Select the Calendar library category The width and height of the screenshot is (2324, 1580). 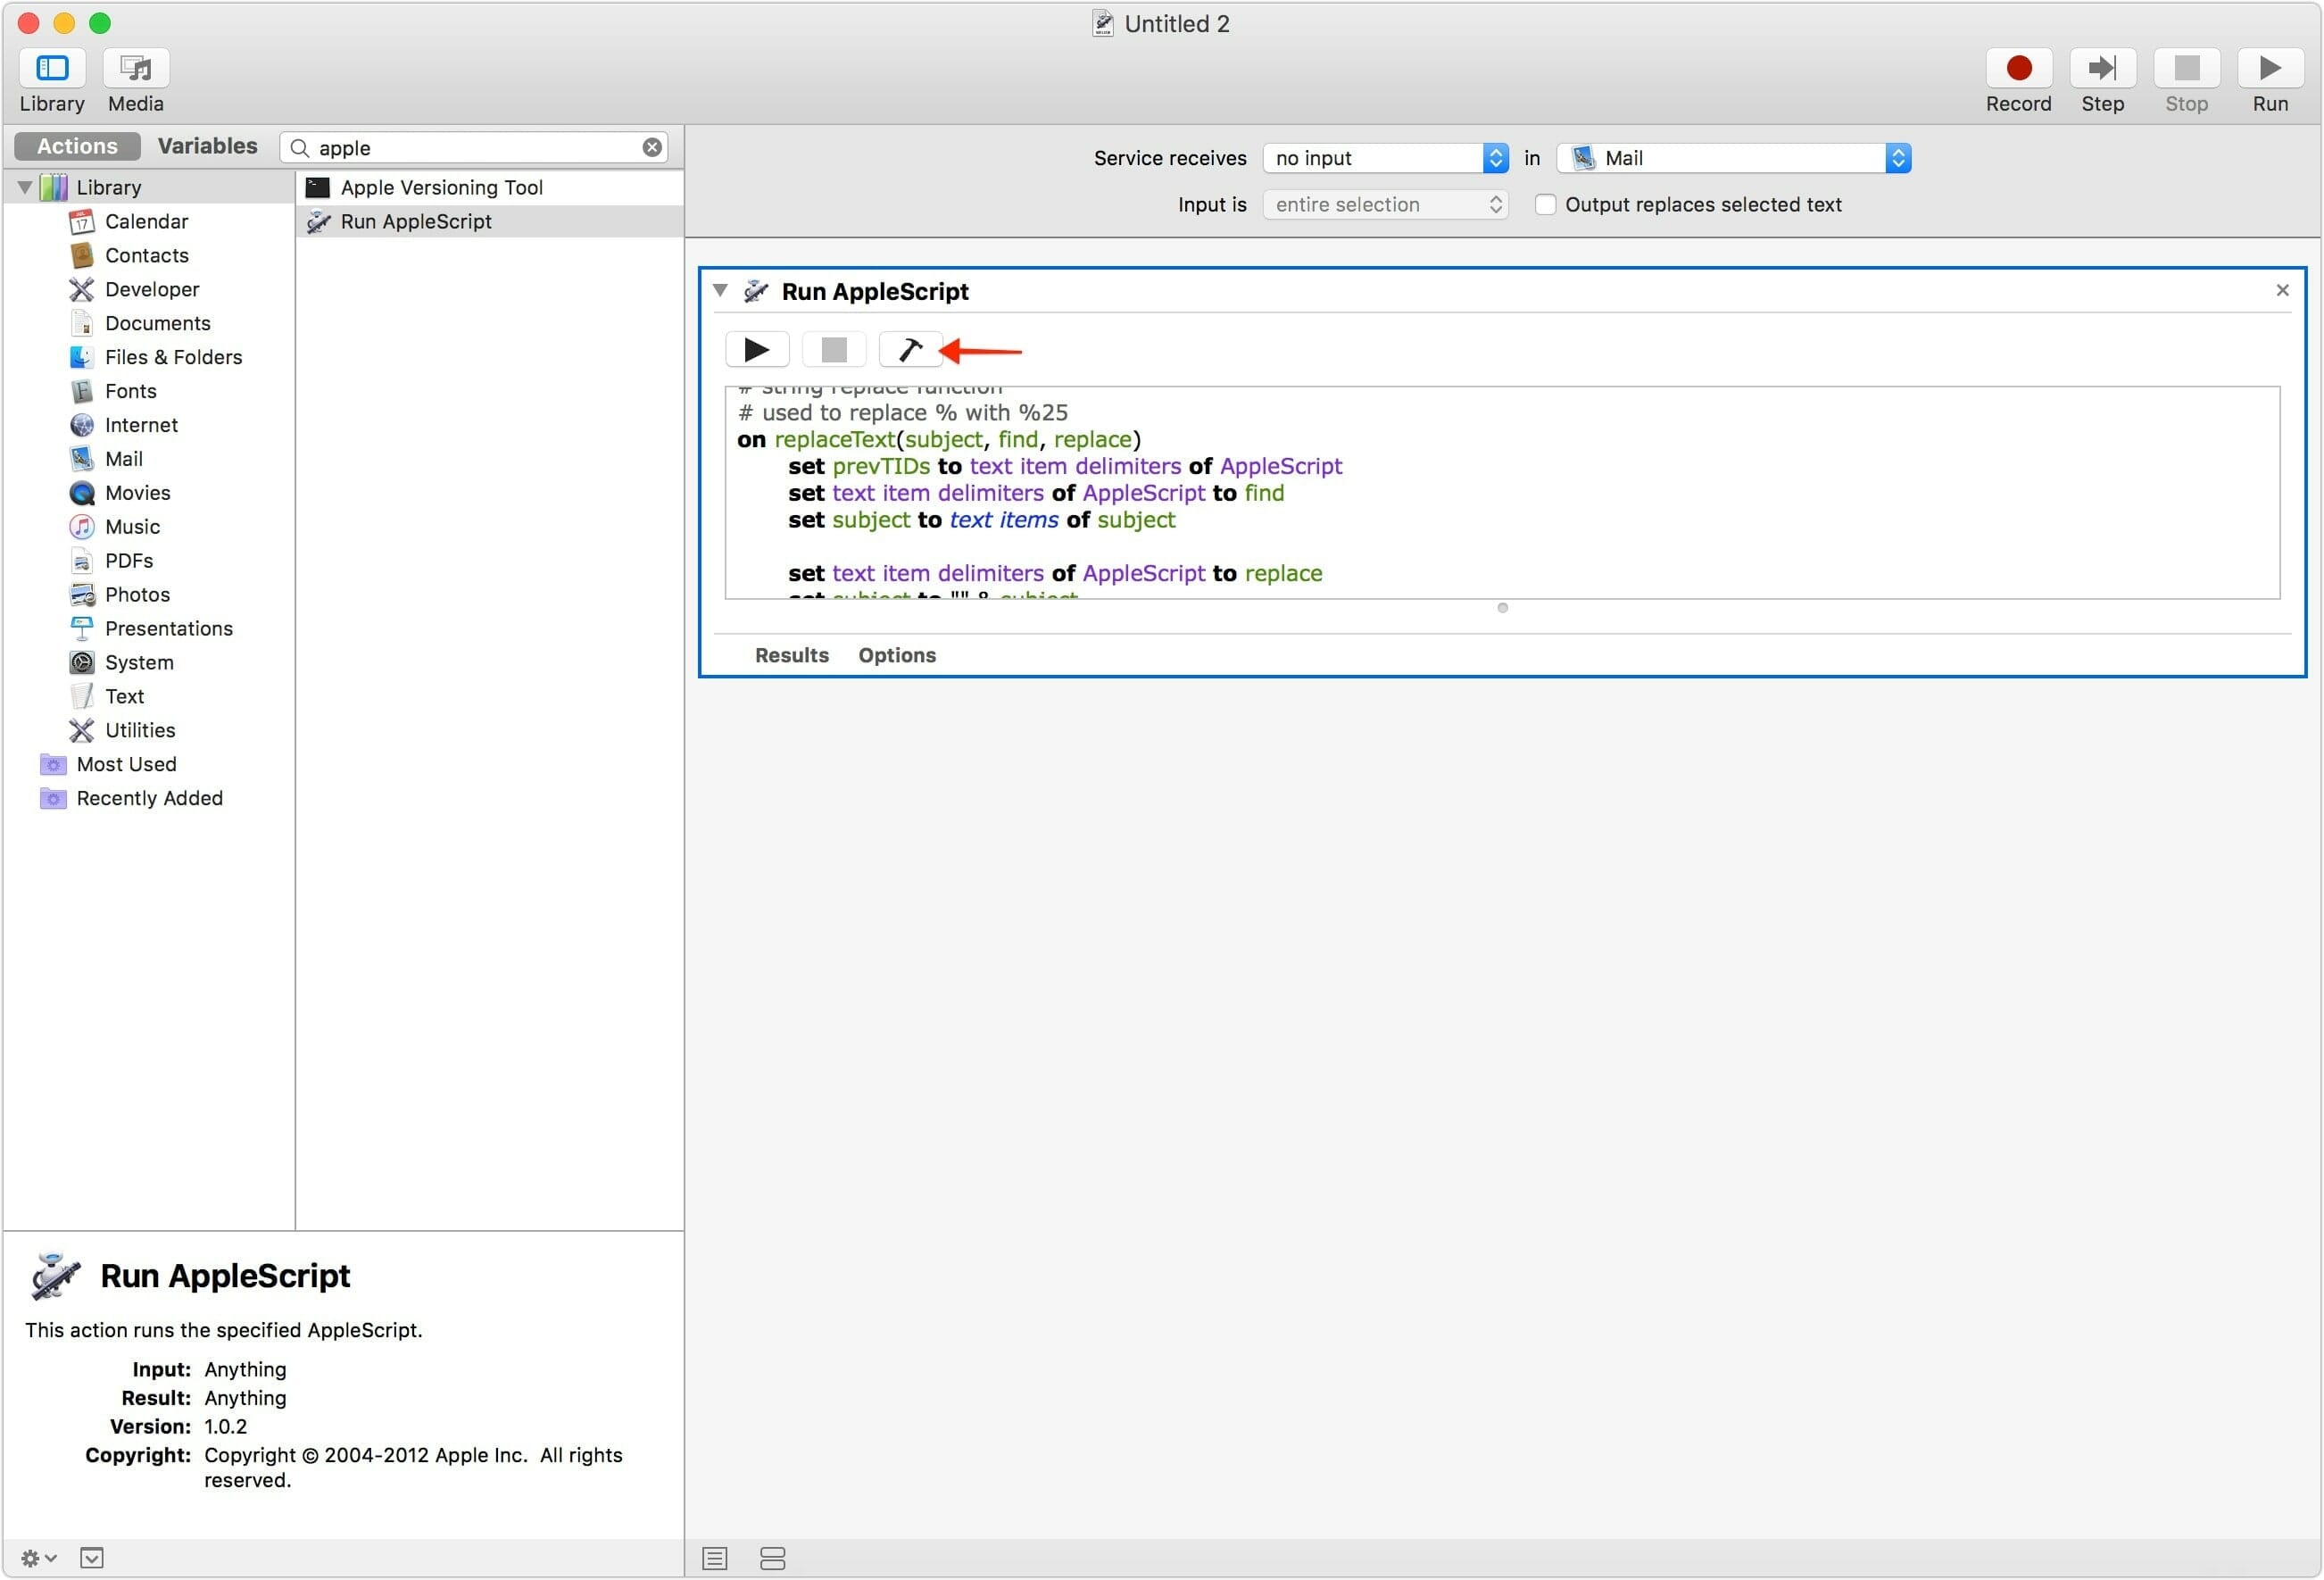(x=146, y=221)
